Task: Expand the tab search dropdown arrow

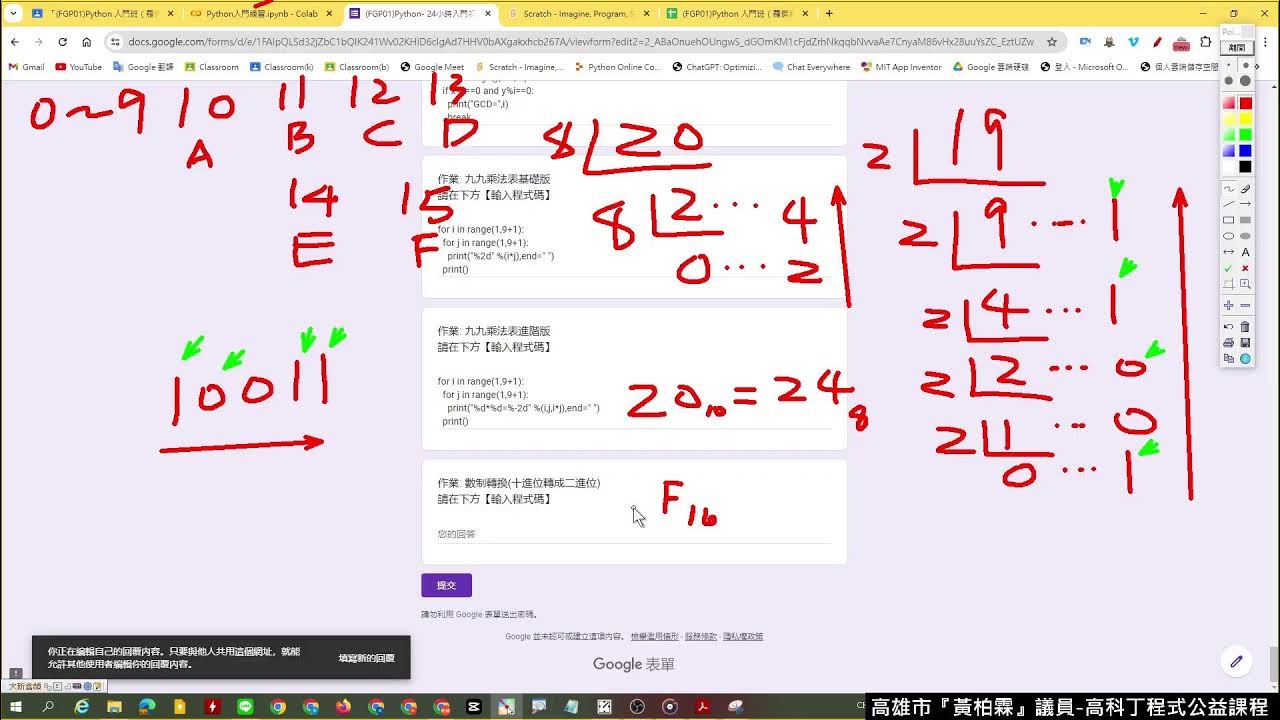Action: pyautogui.click(x=13, y=13)
